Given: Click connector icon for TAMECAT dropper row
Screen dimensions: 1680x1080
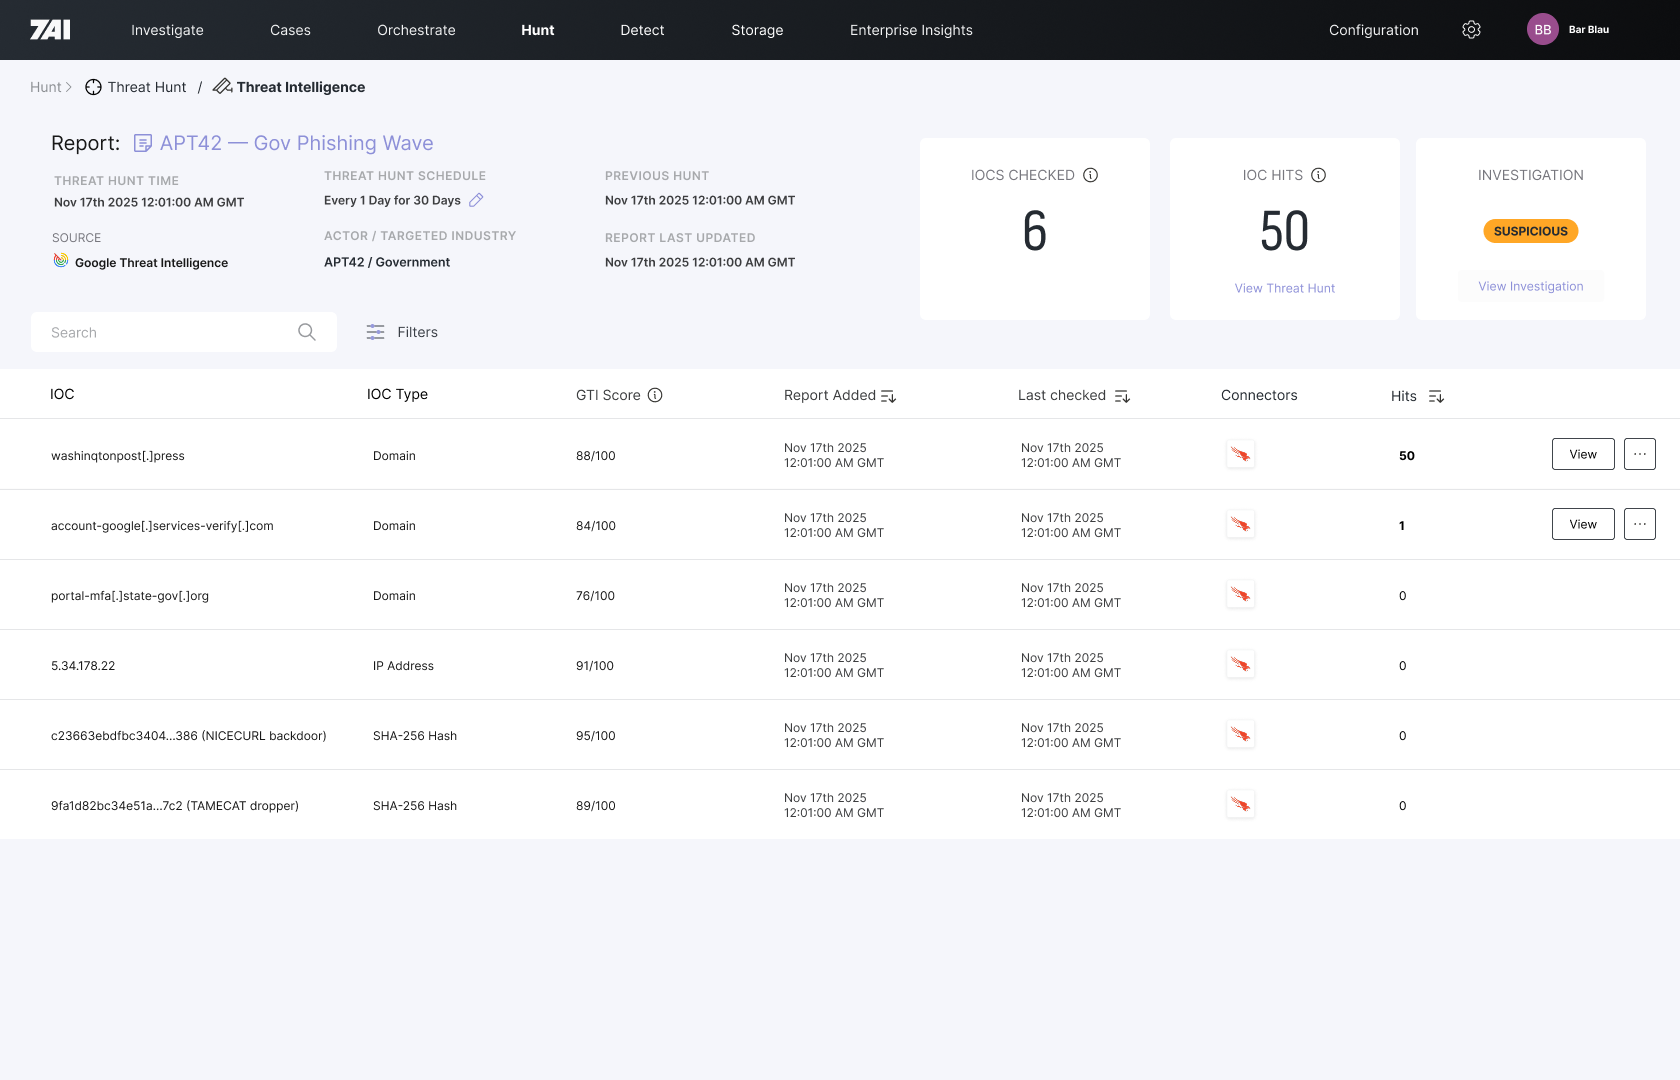Looking at the screenshot, I should (x=1241, y=805).
